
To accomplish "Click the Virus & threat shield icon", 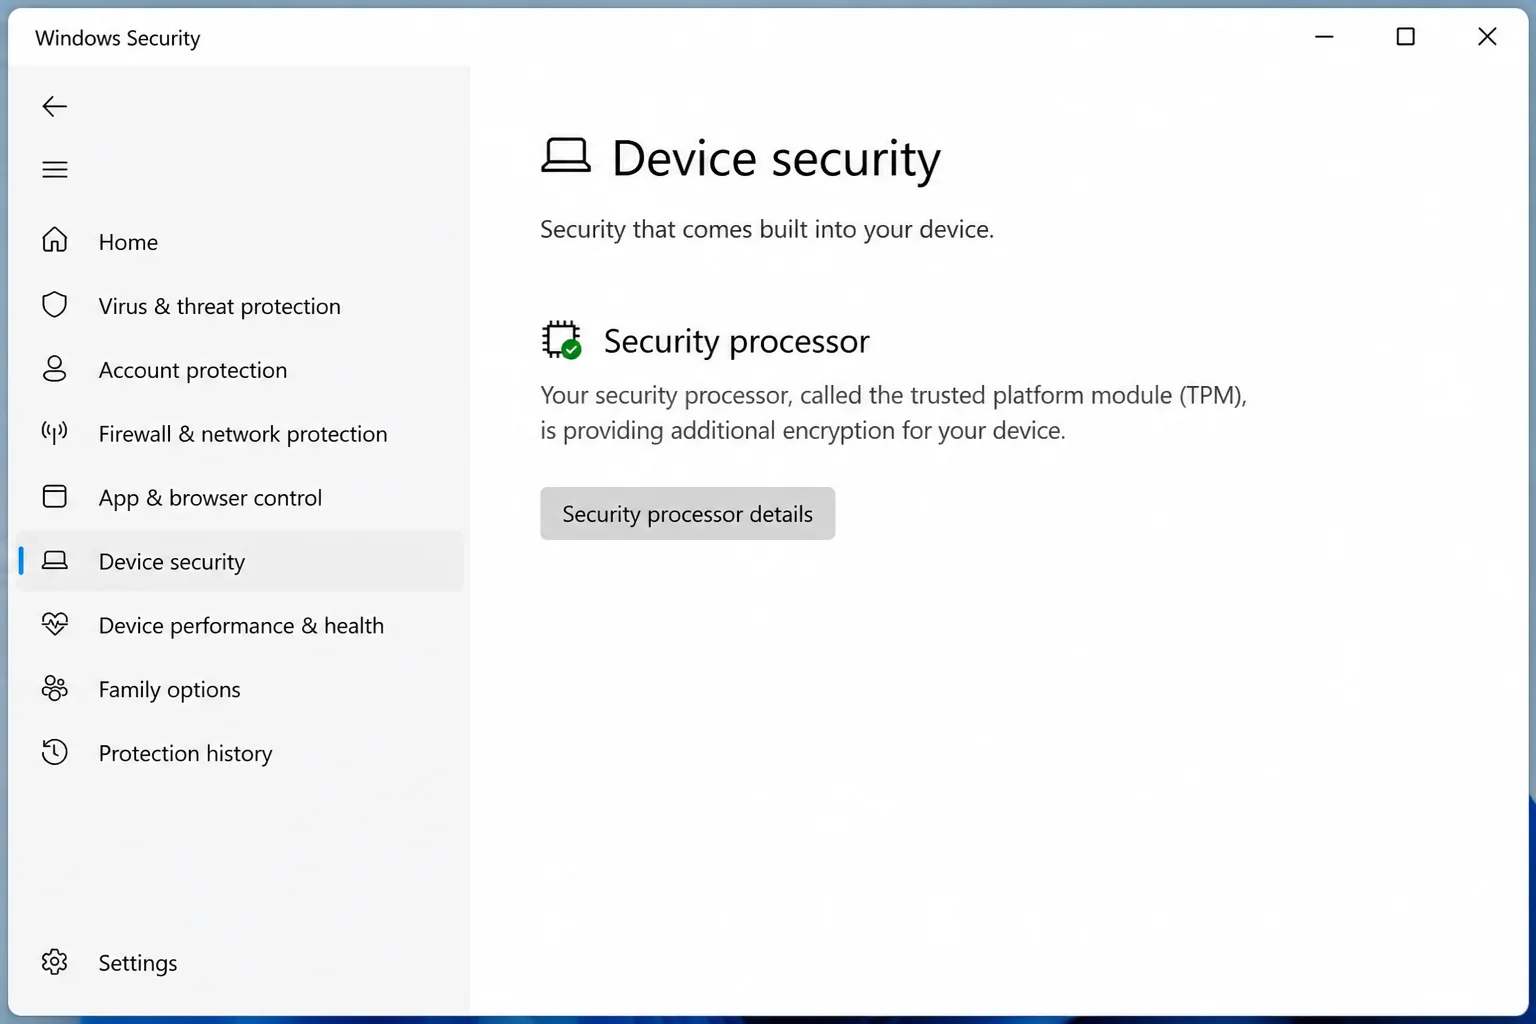I will (55, 305).
